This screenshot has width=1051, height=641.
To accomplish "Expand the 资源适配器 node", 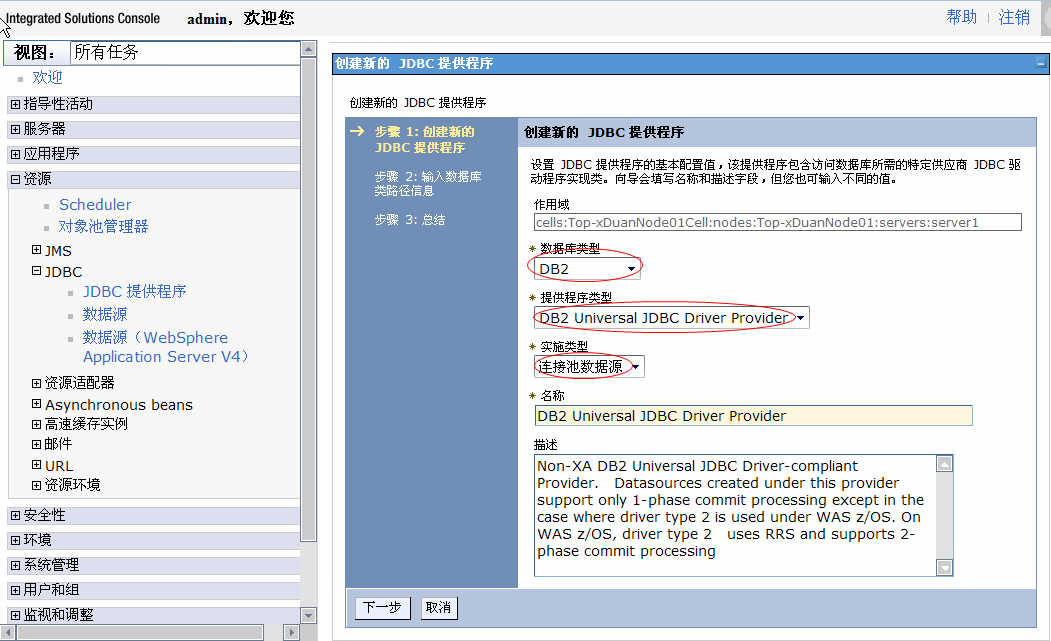I will [x=36, y=383].
